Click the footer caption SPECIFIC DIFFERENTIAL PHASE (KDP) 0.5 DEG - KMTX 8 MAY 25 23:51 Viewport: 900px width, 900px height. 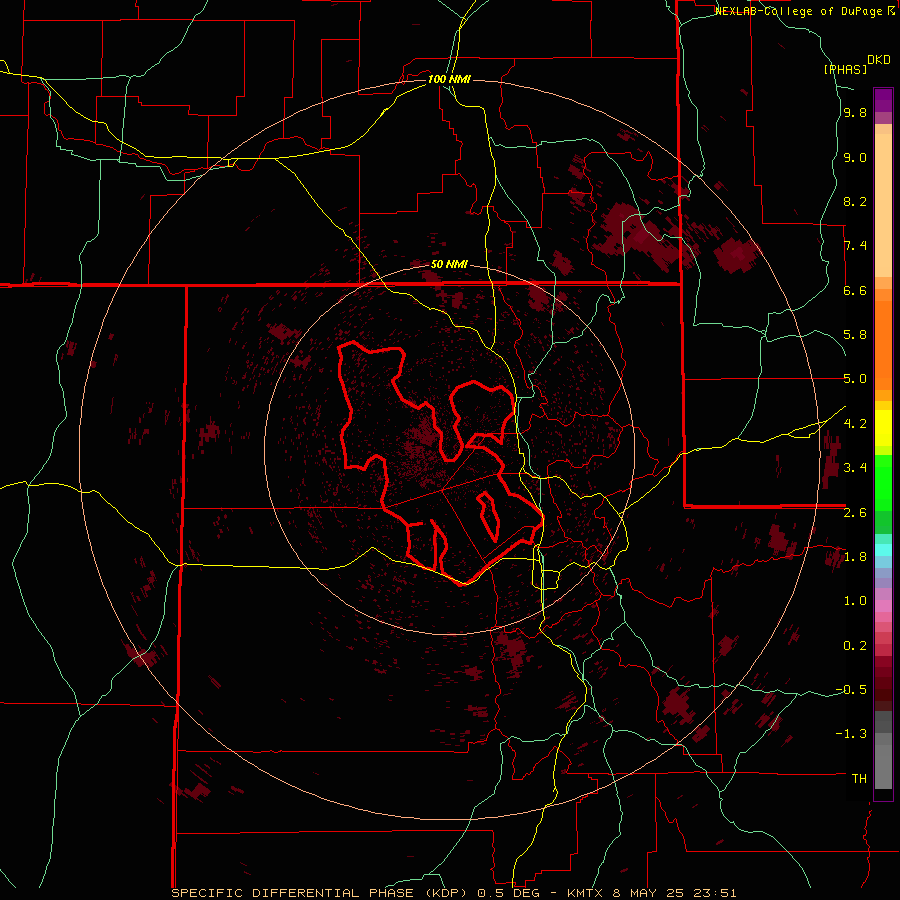pos(453,893)
